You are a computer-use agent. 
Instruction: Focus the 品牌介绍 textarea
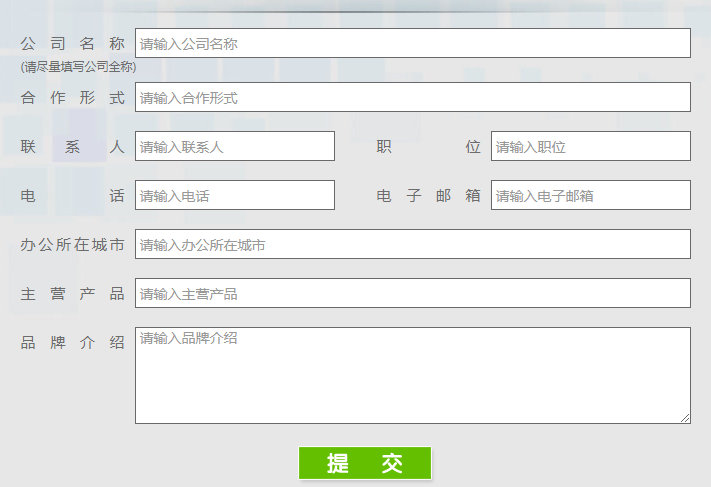coord(412,375)
